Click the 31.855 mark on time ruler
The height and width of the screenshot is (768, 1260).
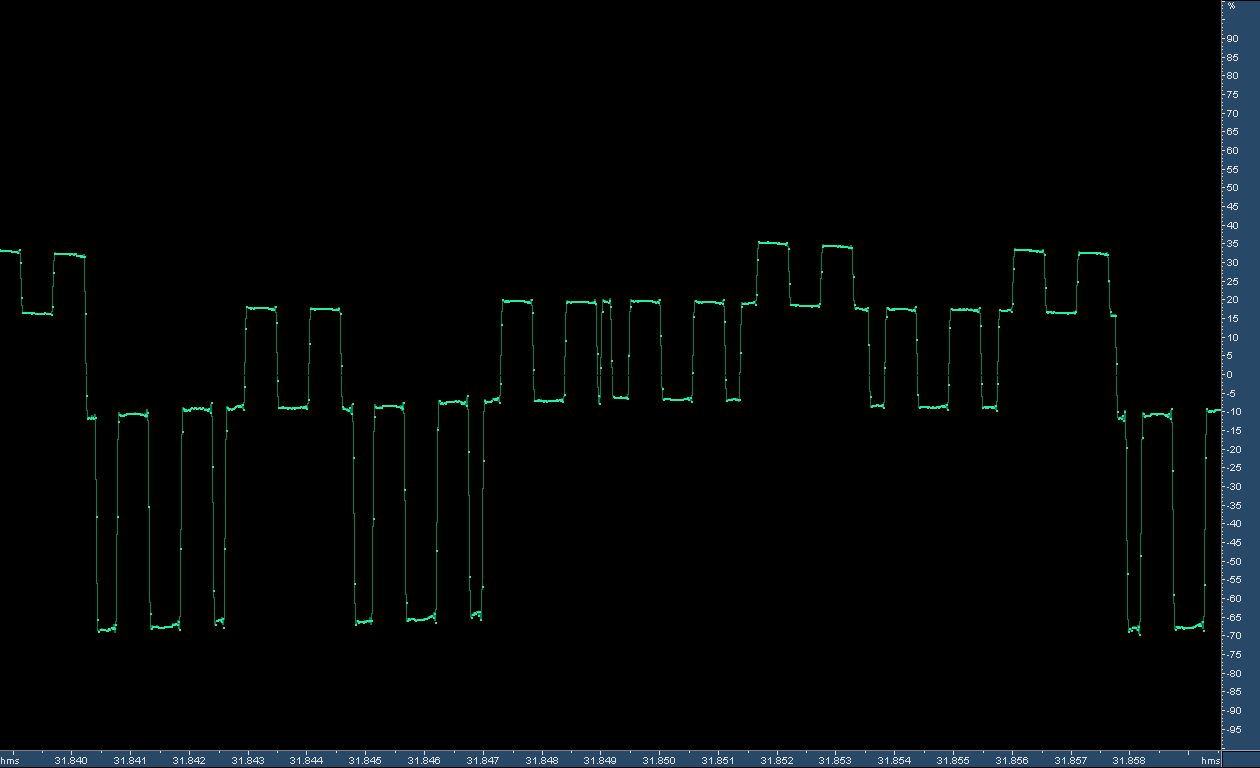coord(953,761)
